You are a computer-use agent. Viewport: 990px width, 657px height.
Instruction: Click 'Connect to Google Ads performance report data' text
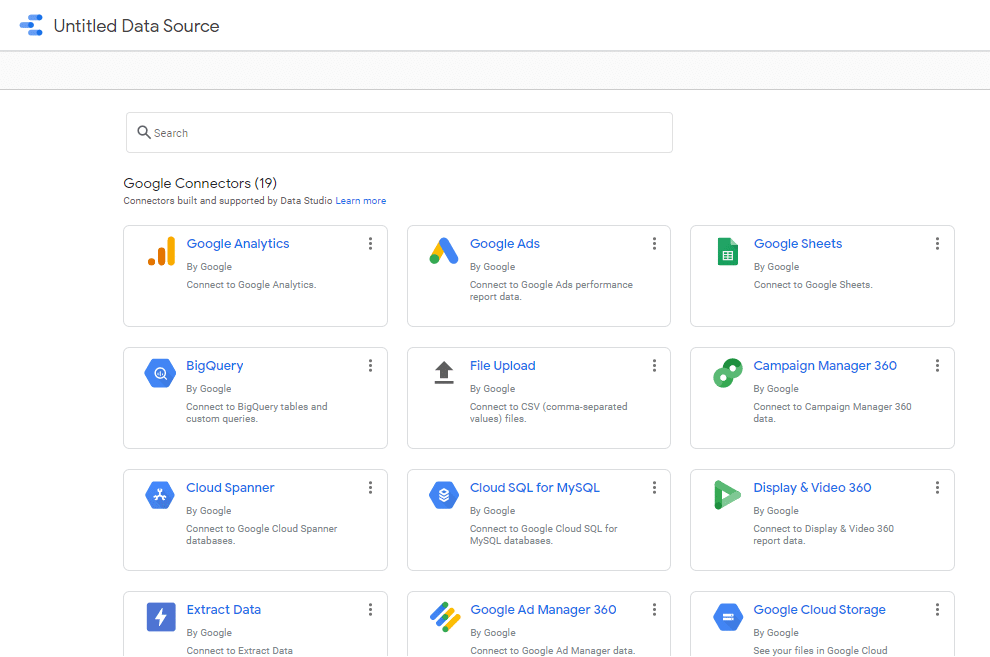point(551,291)
